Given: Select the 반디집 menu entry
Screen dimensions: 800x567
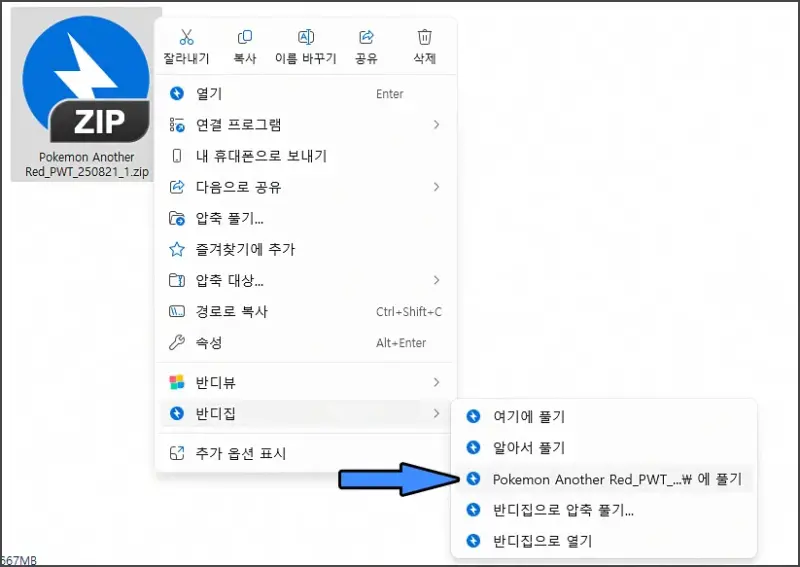Looking at the screenshot, I should coord(306,413).
